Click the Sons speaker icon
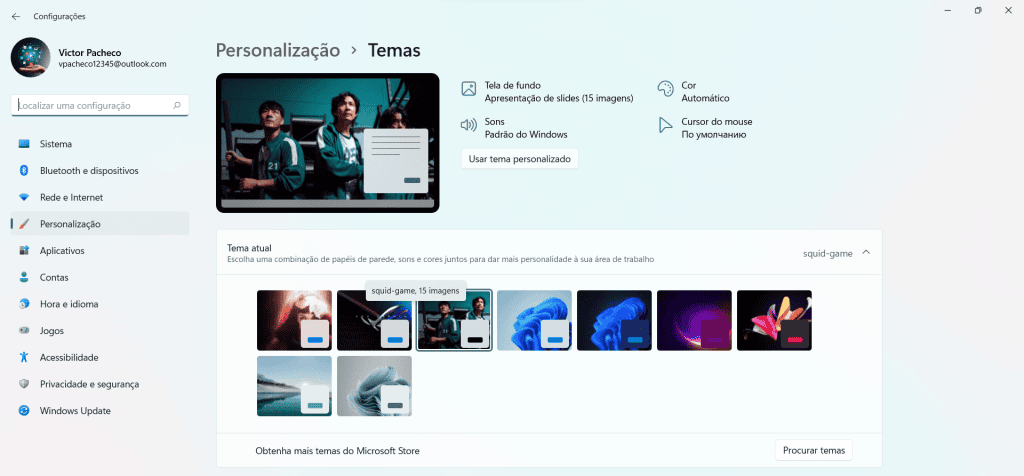 468,125
